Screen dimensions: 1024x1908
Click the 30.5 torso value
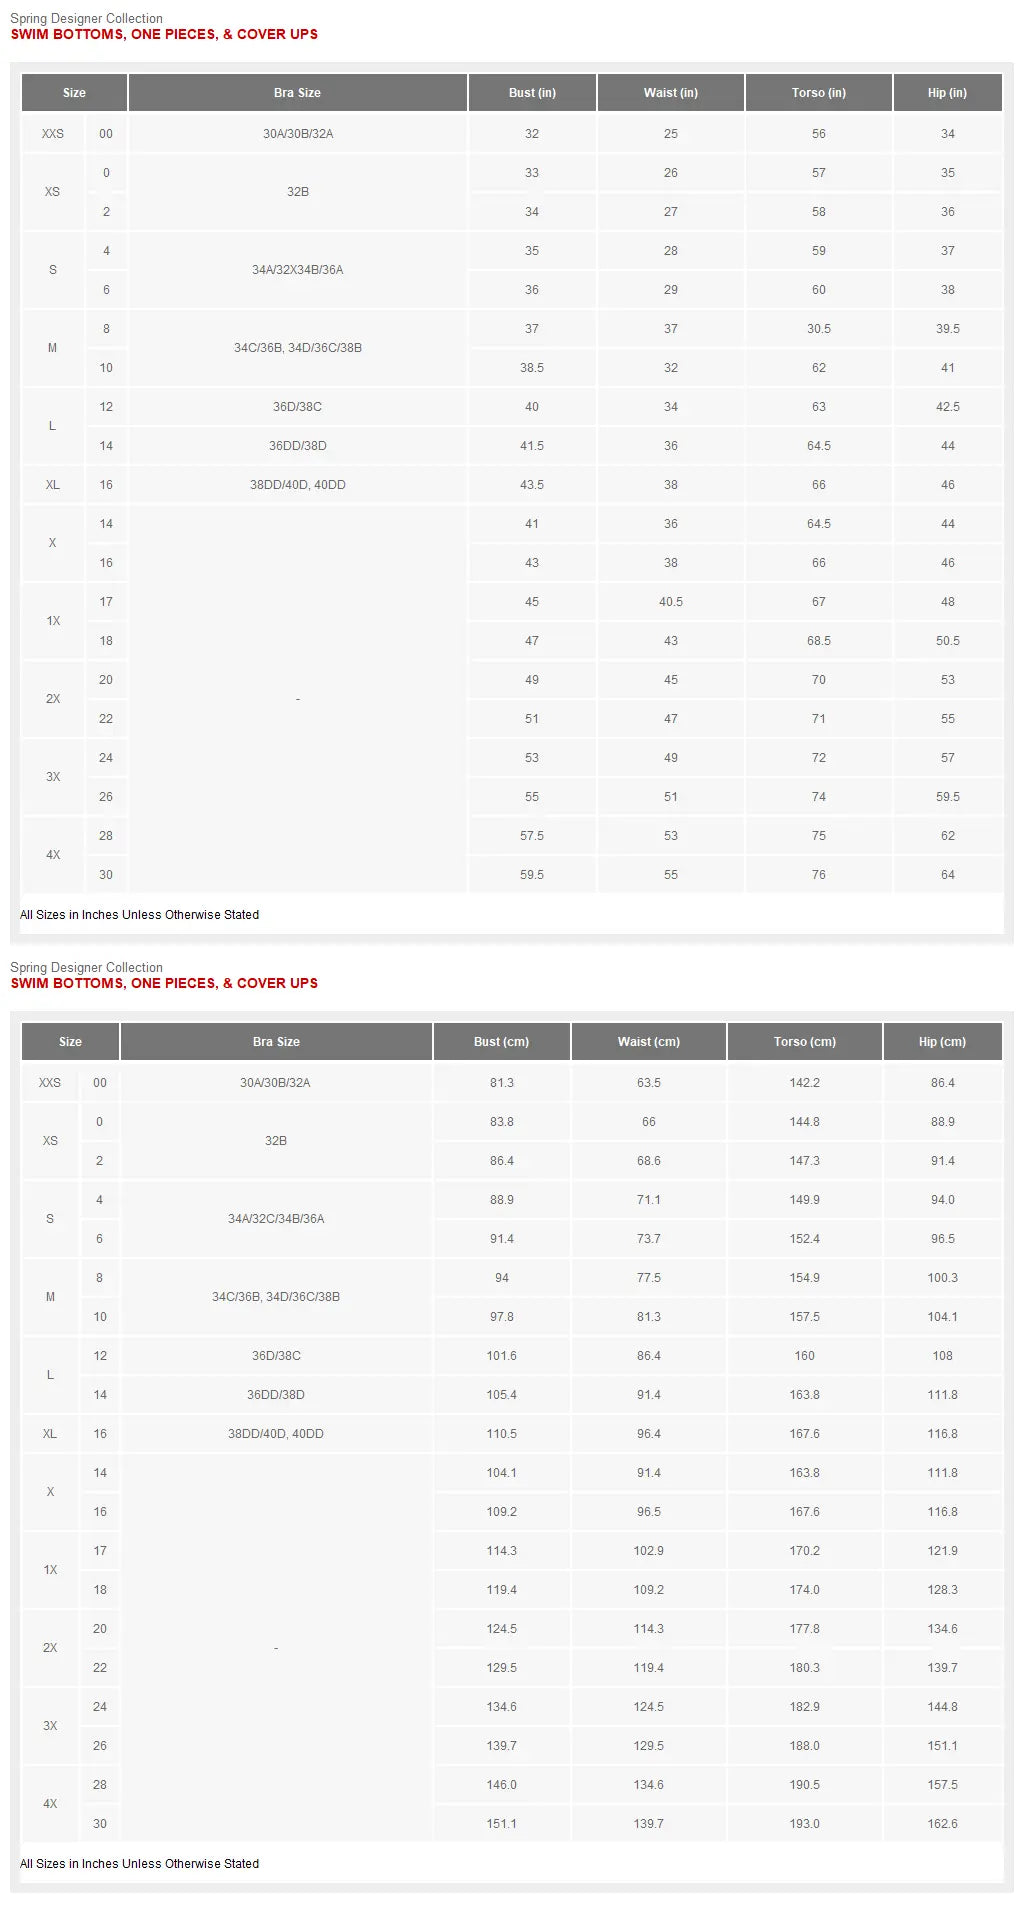[x=818, y=329]
